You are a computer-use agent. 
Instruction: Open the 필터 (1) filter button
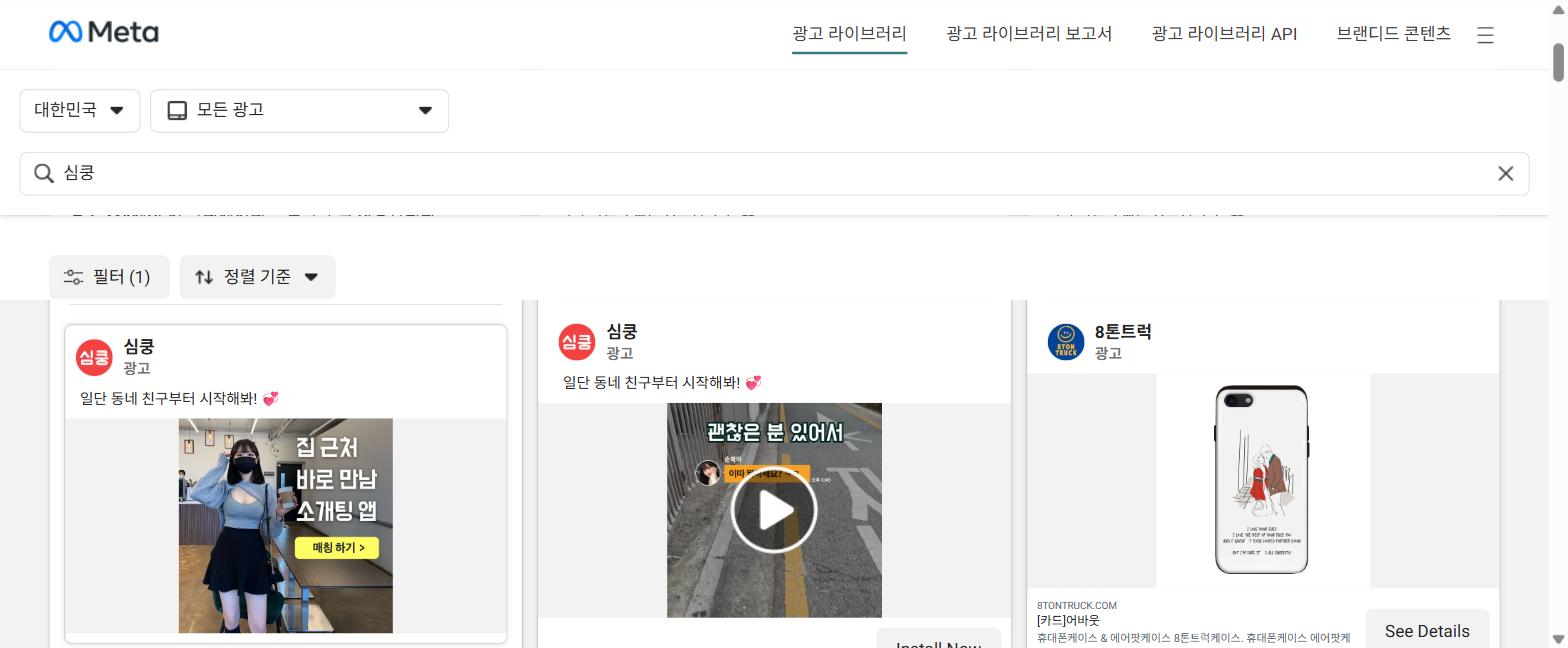pyautogui.click(x=109, y=277)
